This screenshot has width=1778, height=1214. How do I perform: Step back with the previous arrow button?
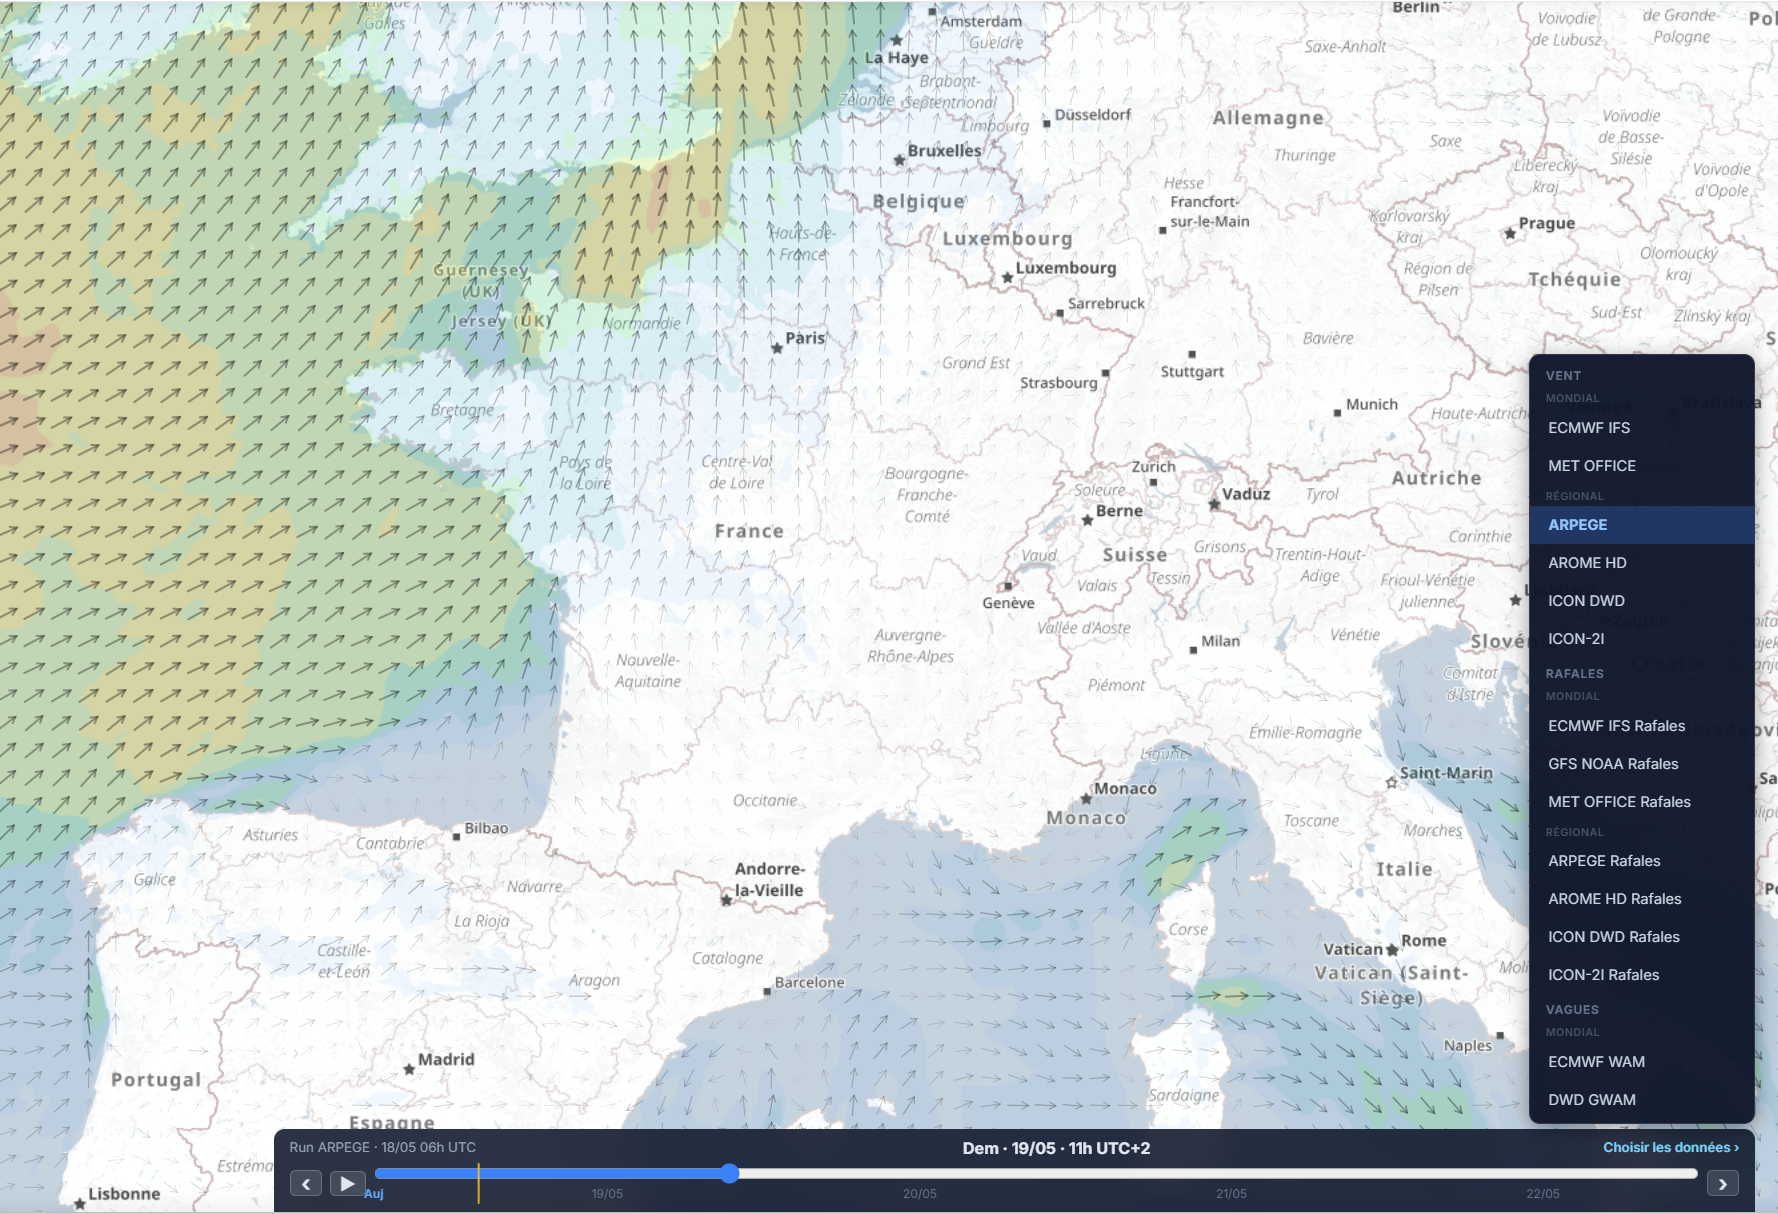(306, 1184)
